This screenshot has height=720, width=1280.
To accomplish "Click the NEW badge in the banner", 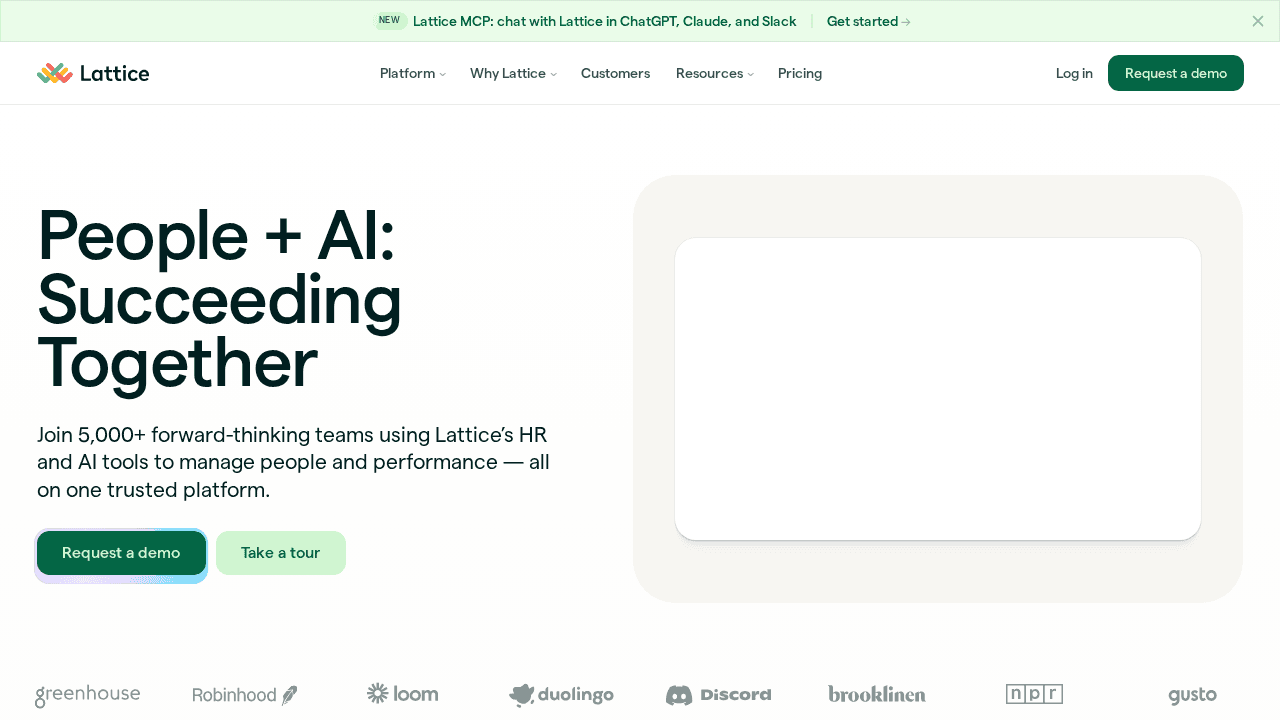I will (x=389, y=20).
